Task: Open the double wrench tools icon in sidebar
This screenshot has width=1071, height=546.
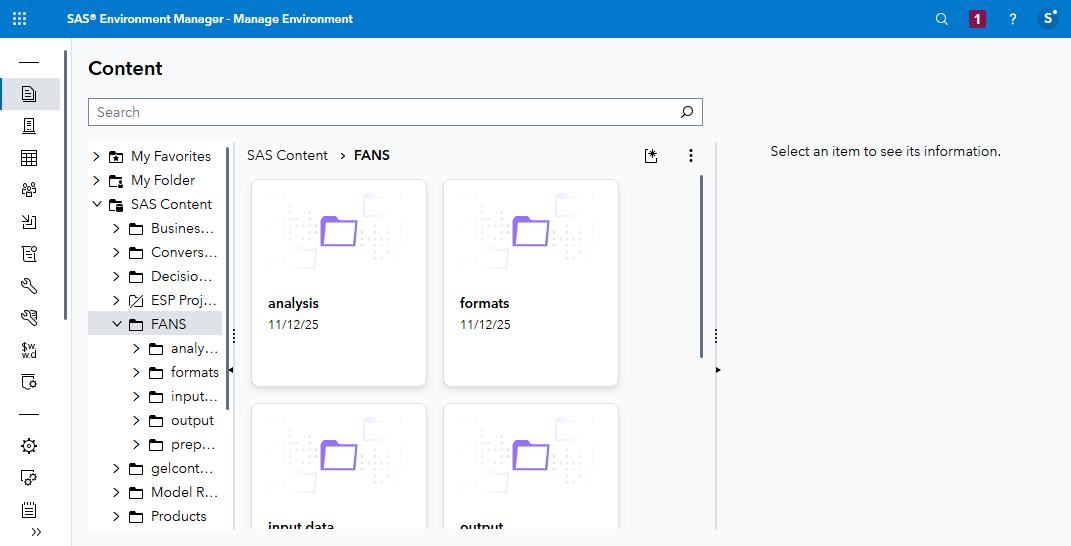Action: (x=29, y=318)
